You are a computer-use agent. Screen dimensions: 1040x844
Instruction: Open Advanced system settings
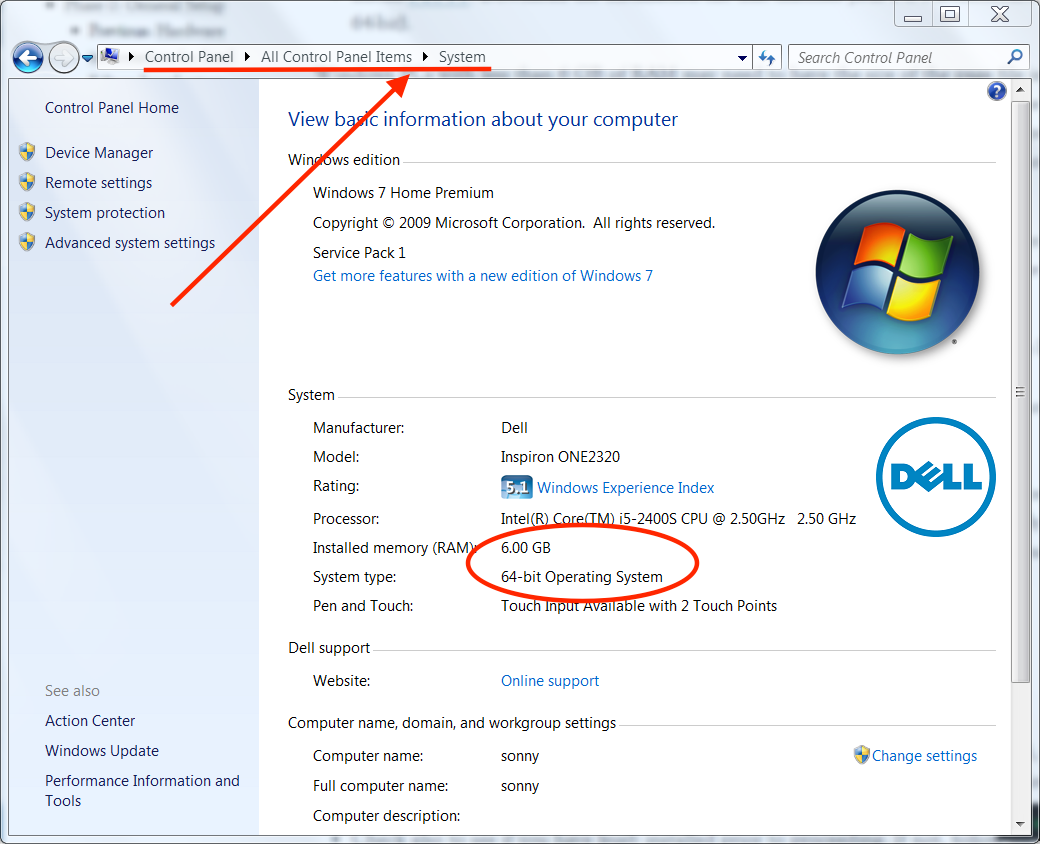click(130, 243)
